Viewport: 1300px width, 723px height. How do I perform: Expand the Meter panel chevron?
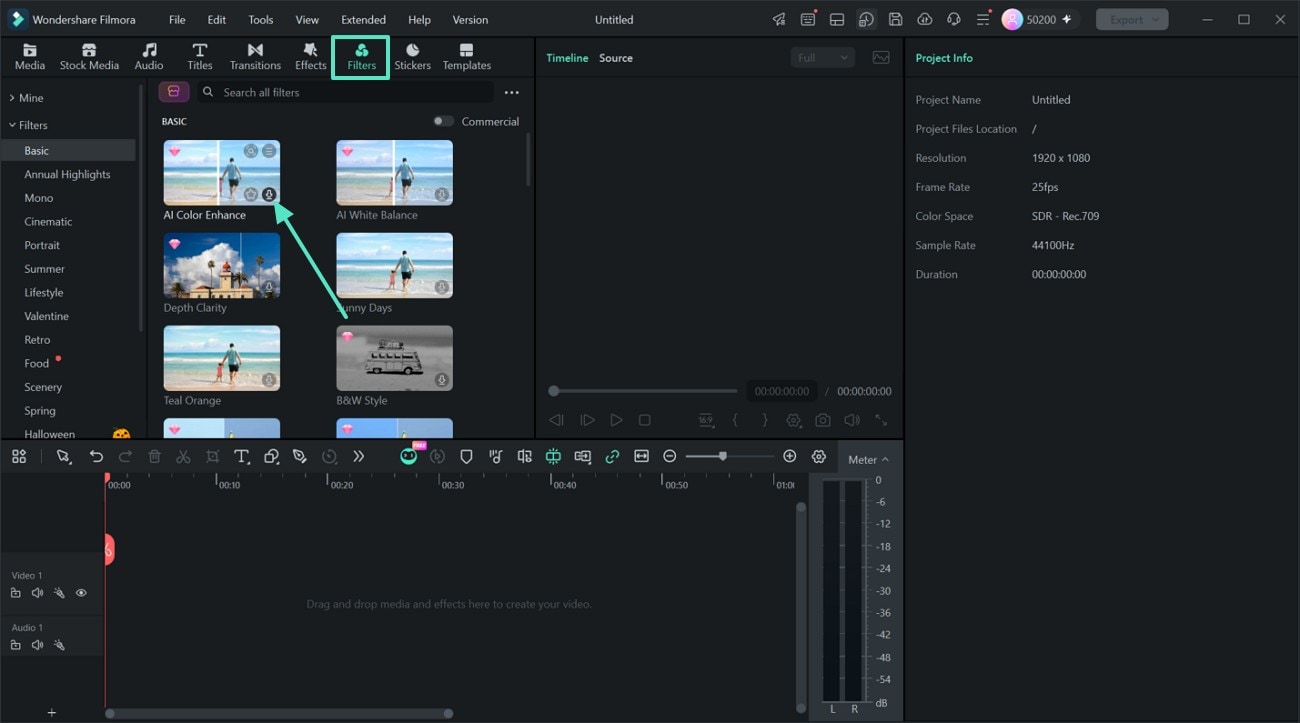point(885,460)
